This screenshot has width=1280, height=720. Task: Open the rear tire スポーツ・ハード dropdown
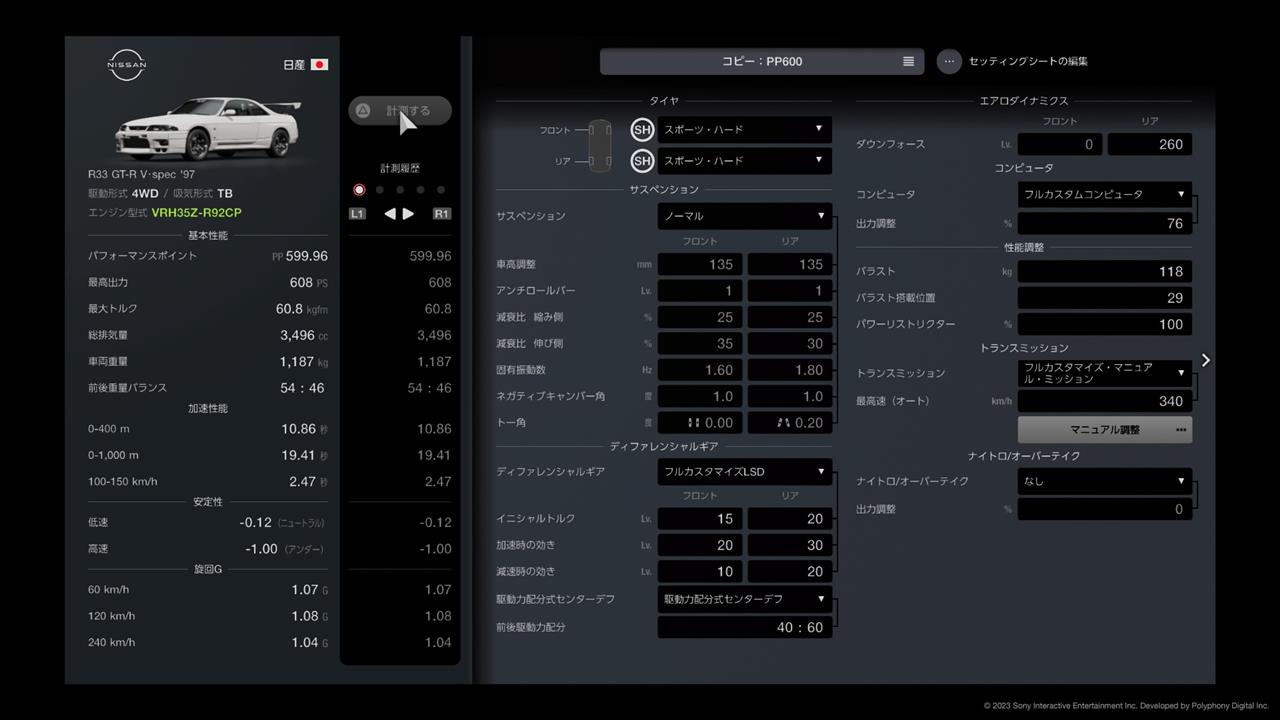coord(745,160)
